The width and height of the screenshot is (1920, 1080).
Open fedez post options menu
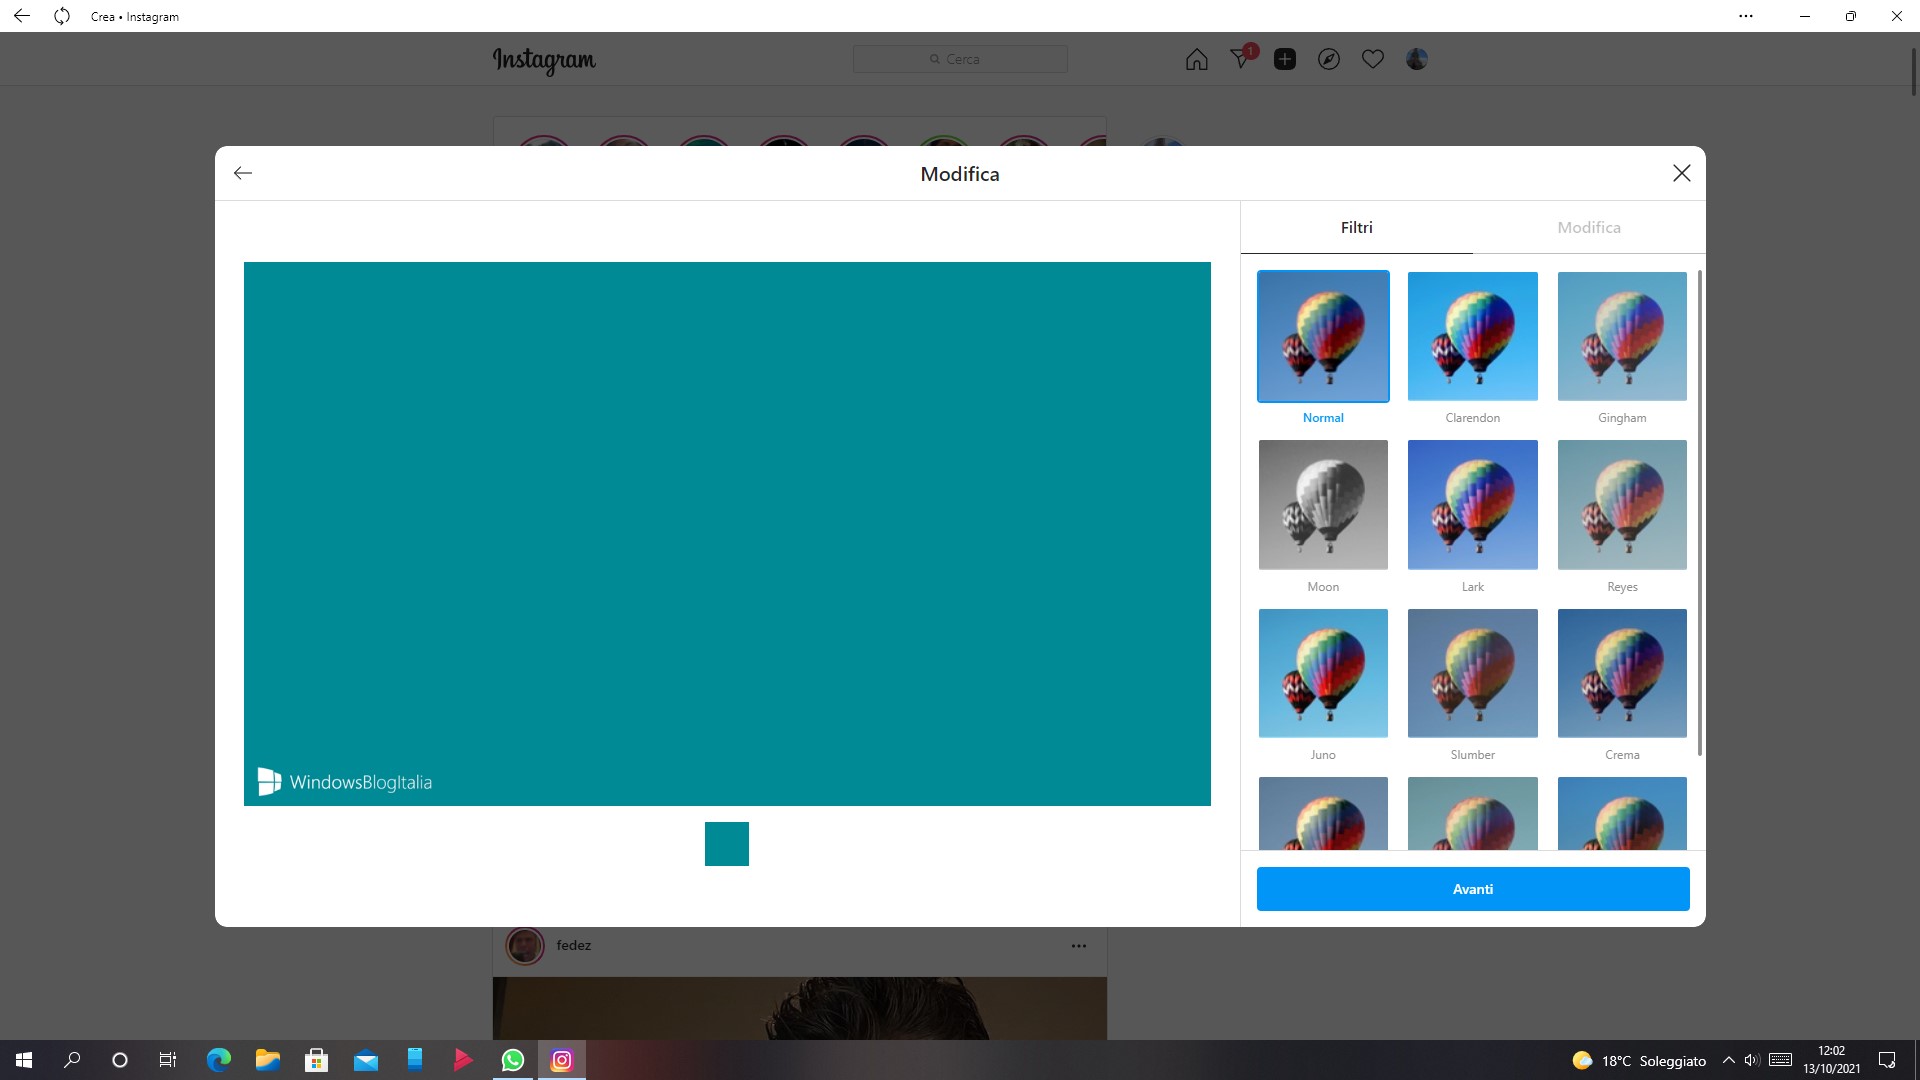pos(1078,945)
